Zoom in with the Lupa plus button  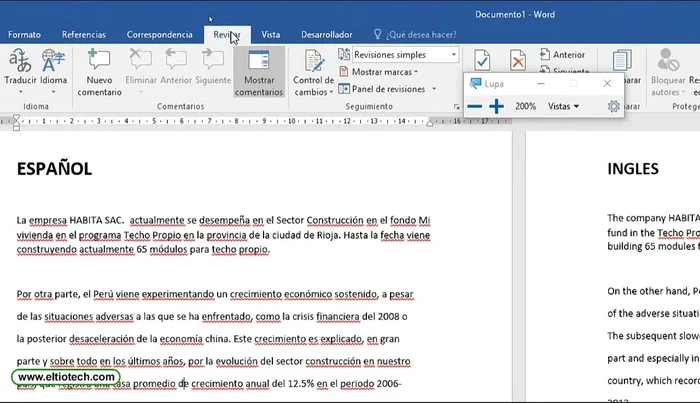497,106
